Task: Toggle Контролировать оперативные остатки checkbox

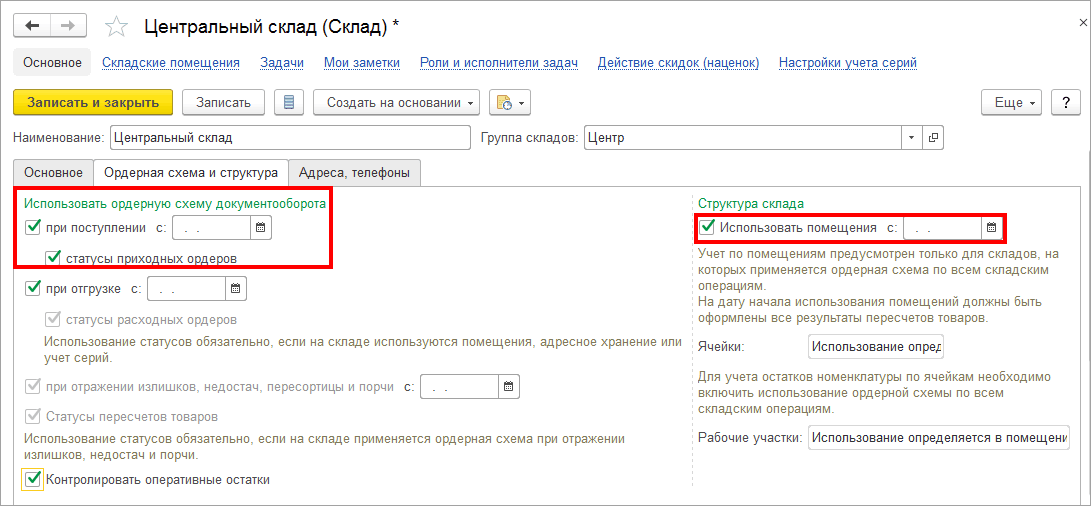Action: click(33, 479)
